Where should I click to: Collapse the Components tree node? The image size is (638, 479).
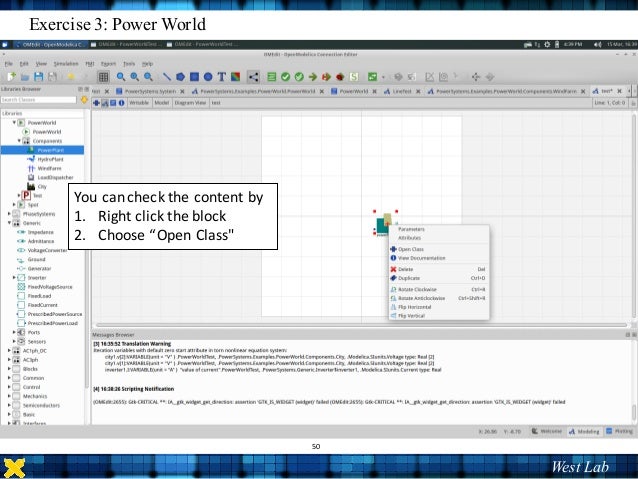point(21,140)
